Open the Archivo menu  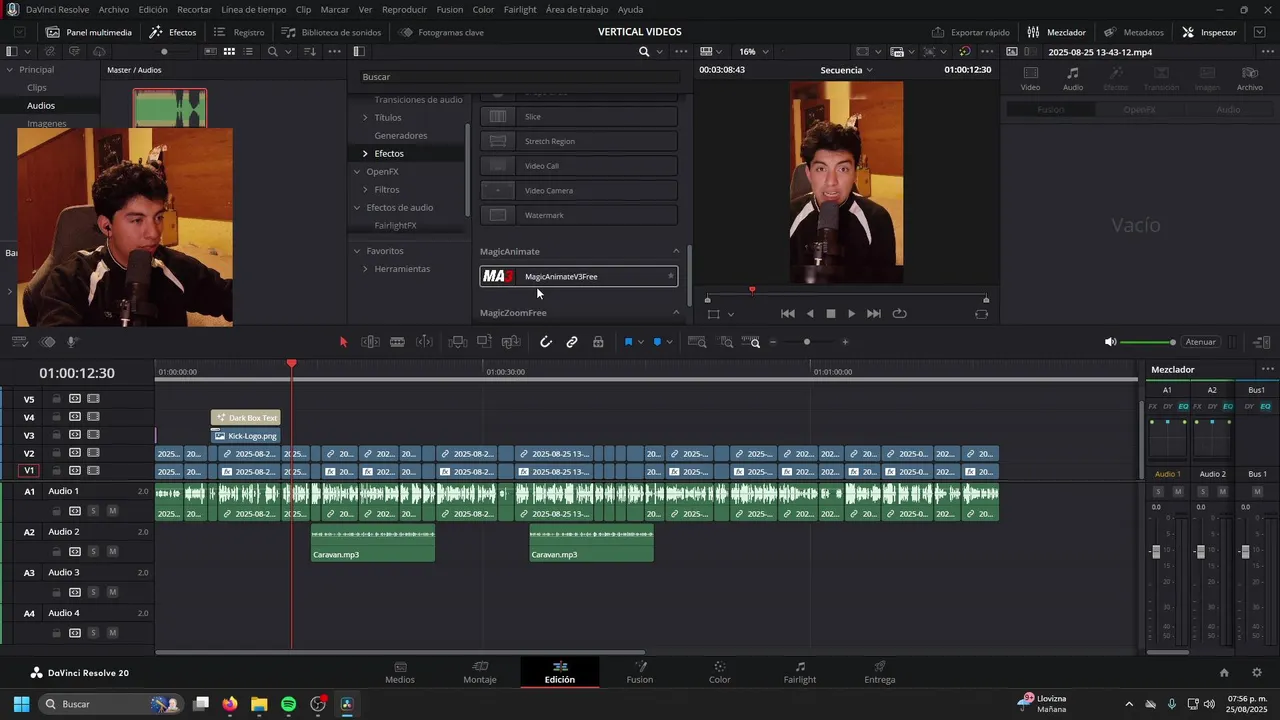pos(113,9)
